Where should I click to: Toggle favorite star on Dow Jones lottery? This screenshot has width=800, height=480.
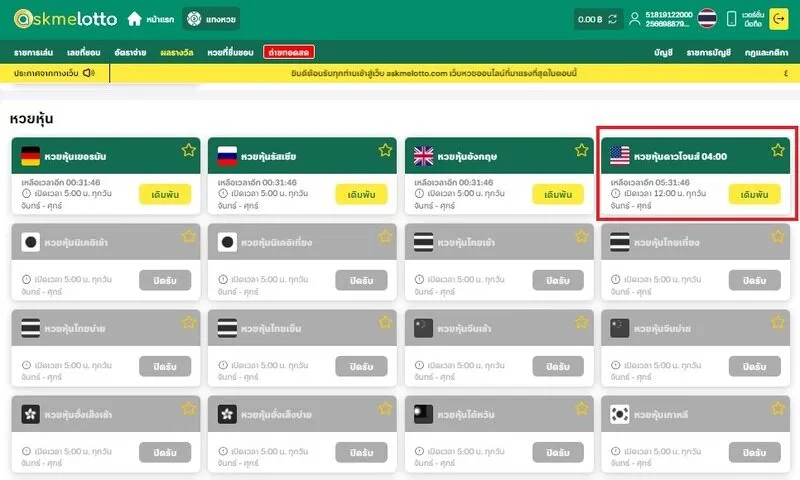(777, 150)
